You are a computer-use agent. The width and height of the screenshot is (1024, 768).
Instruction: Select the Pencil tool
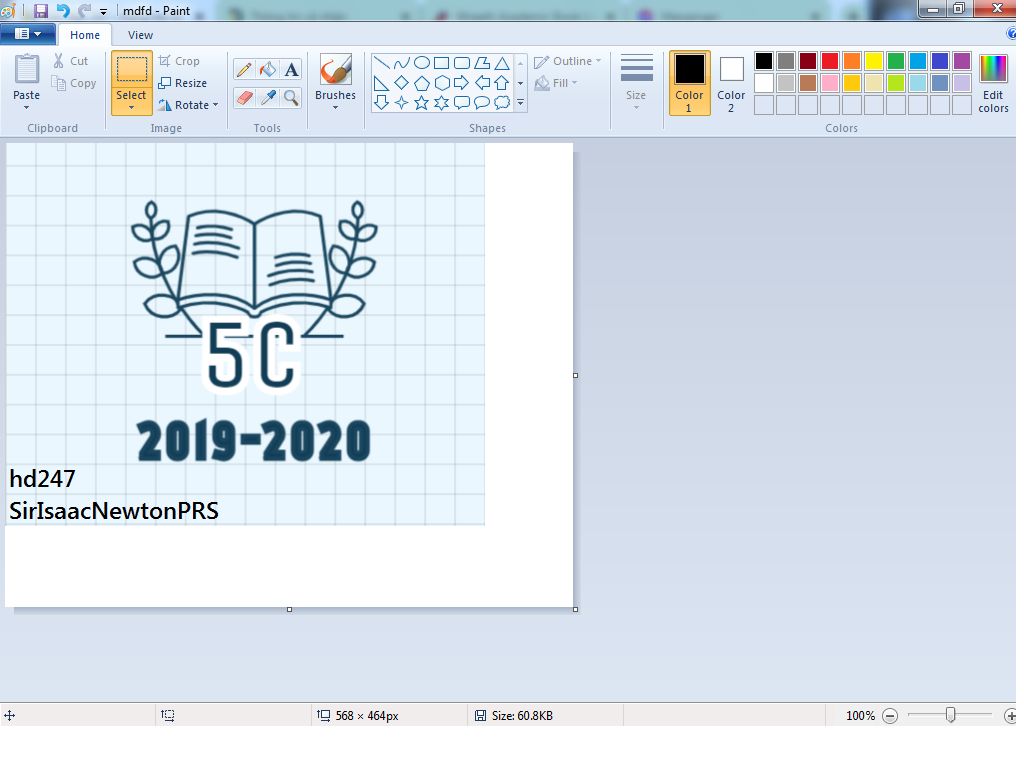coord(244,69)
